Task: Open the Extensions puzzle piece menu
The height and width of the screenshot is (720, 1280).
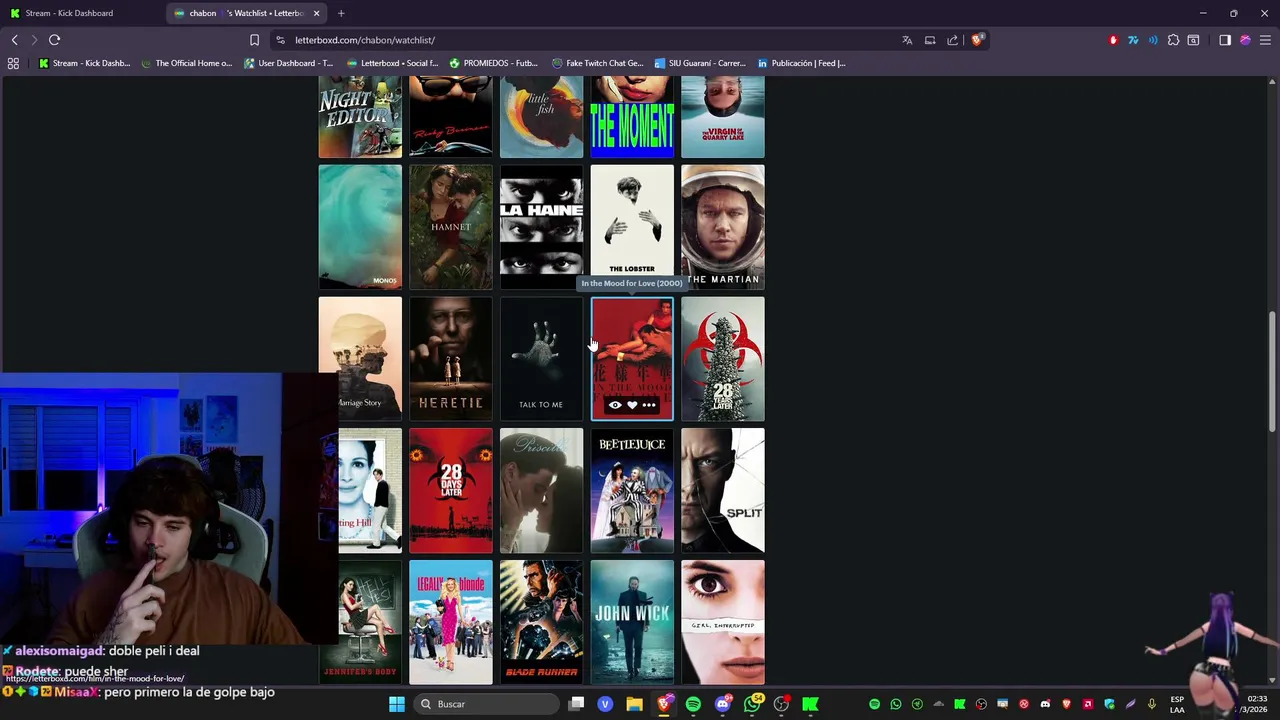Action: point(1173,40)
